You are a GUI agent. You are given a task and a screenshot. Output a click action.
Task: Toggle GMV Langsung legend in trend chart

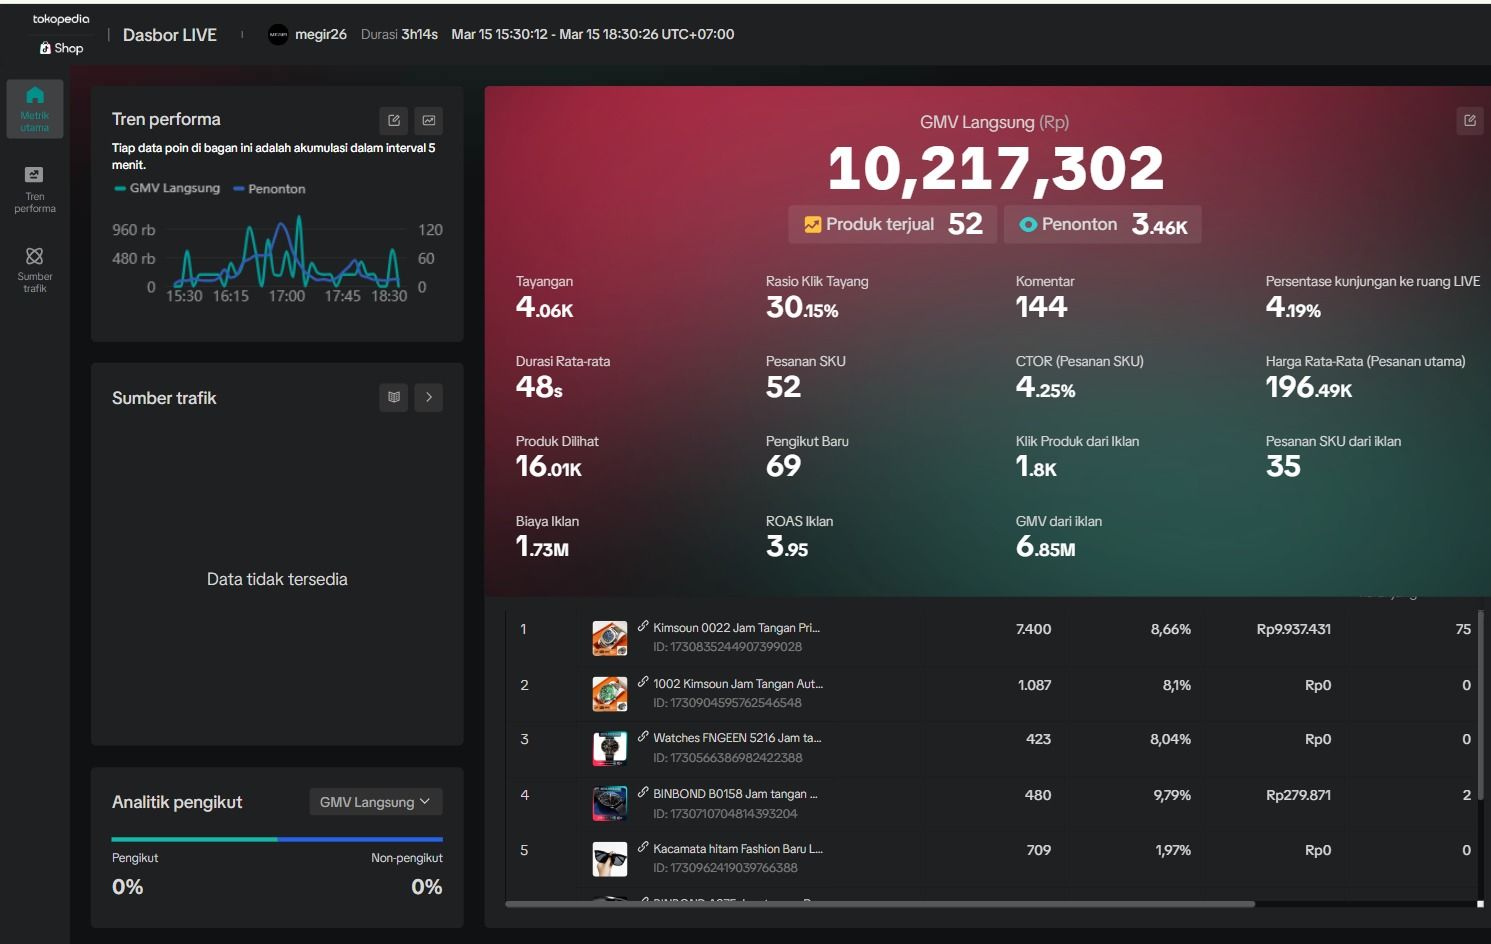click(167, 188)
